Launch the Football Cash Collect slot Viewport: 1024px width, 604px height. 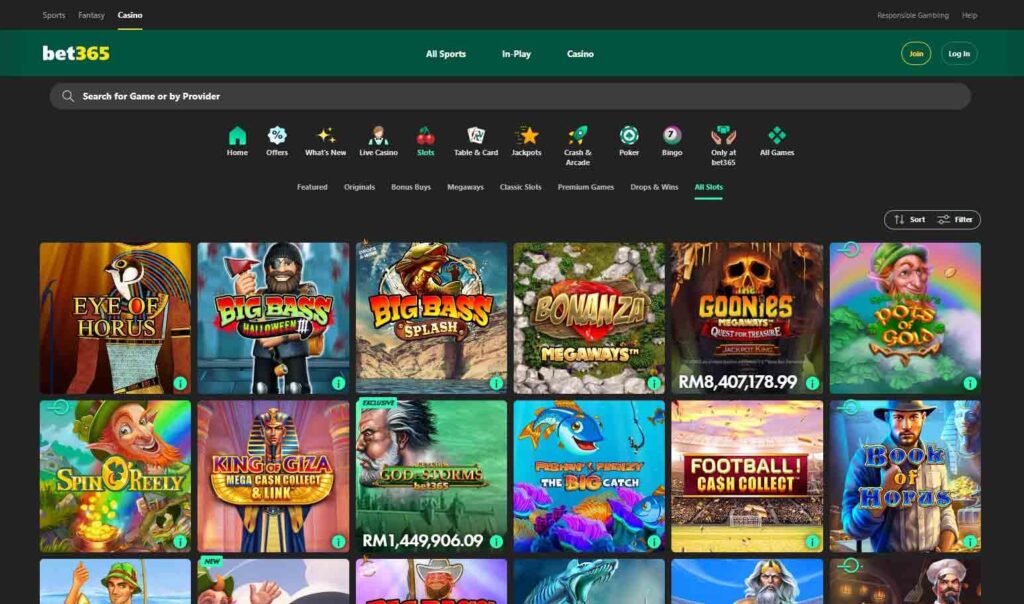tap(747, 476)
